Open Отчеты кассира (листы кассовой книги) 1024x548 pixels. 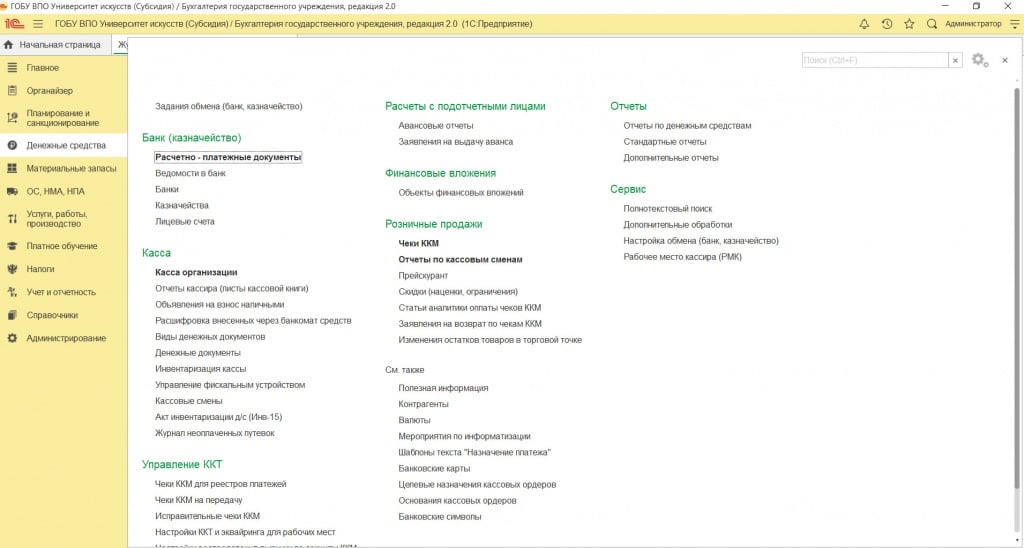pyautogui.click(x=232, y=288)
